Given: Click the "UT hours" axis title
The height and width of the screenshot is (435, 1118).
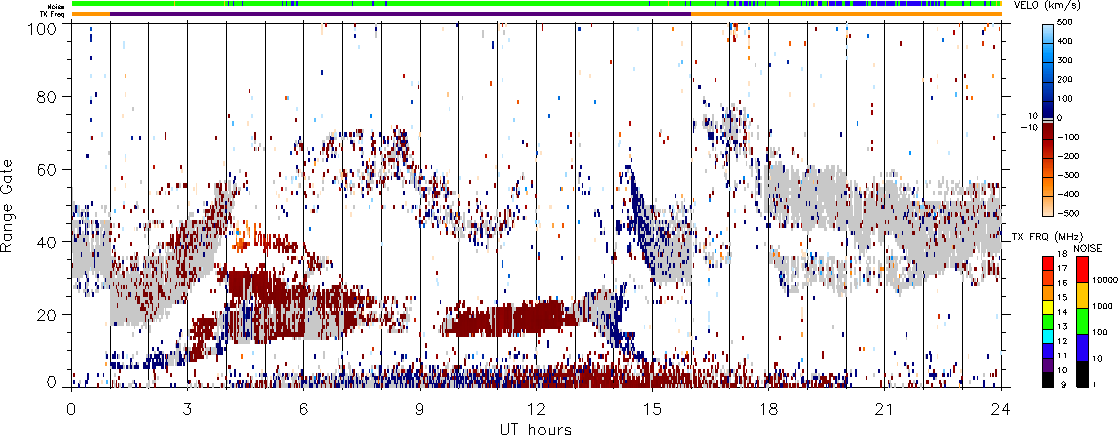Looking at the screenshot, I should tap(536, 428).
